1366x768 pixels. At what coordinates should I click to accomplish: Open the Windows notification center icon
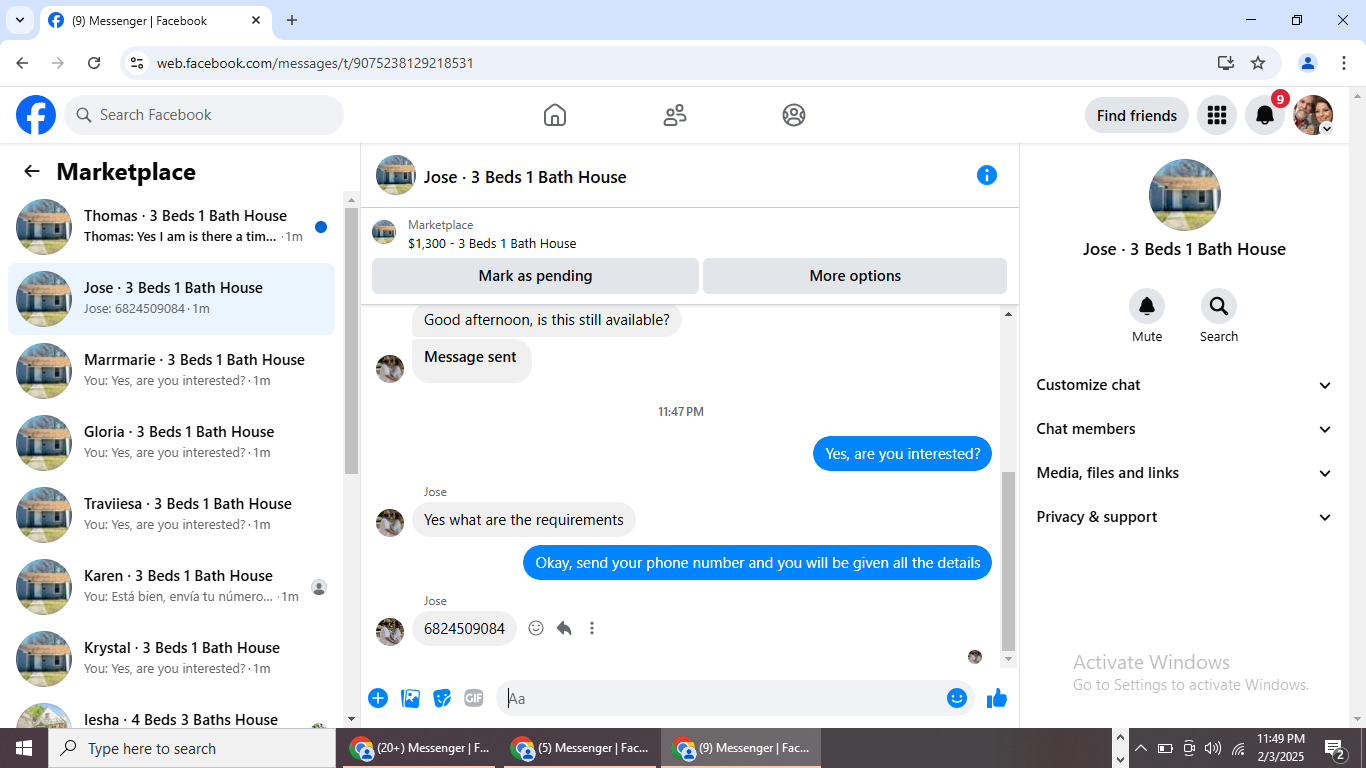click(1335, 748)
